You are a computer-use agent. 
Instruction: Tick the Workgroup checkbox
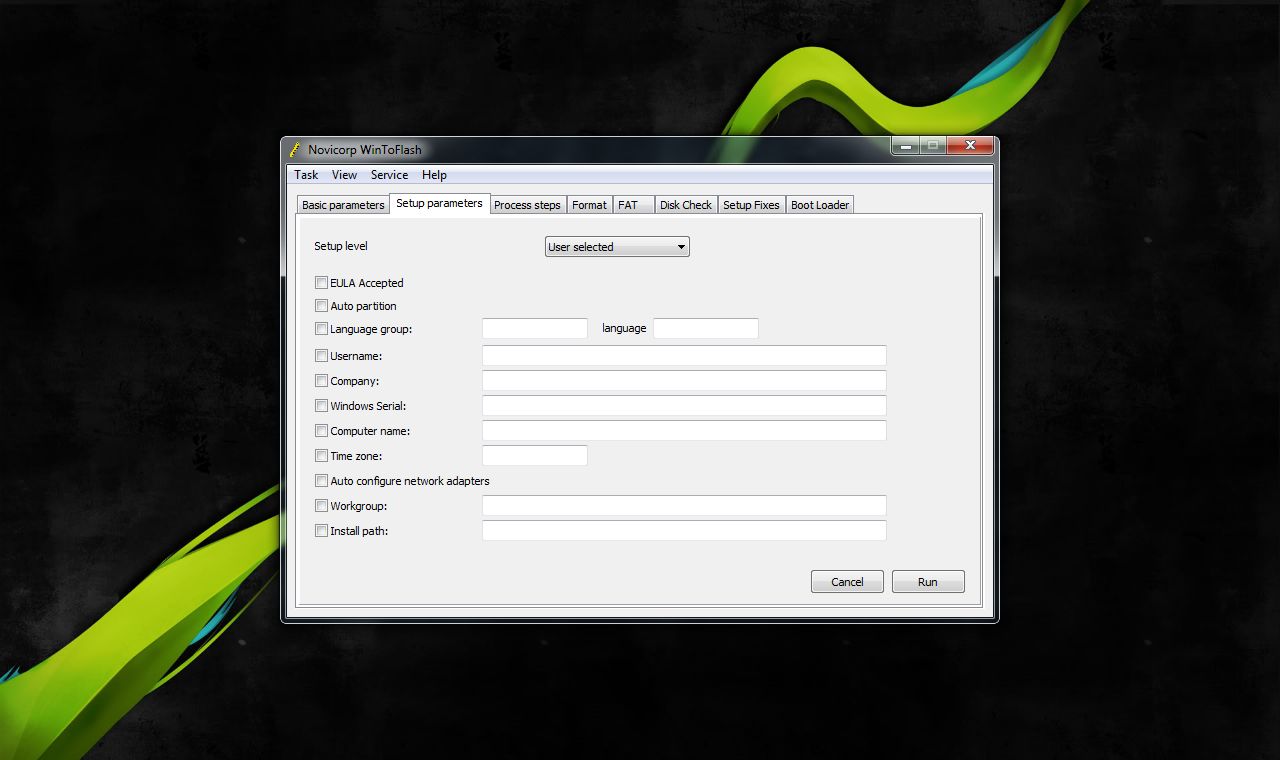coord(321,506)
